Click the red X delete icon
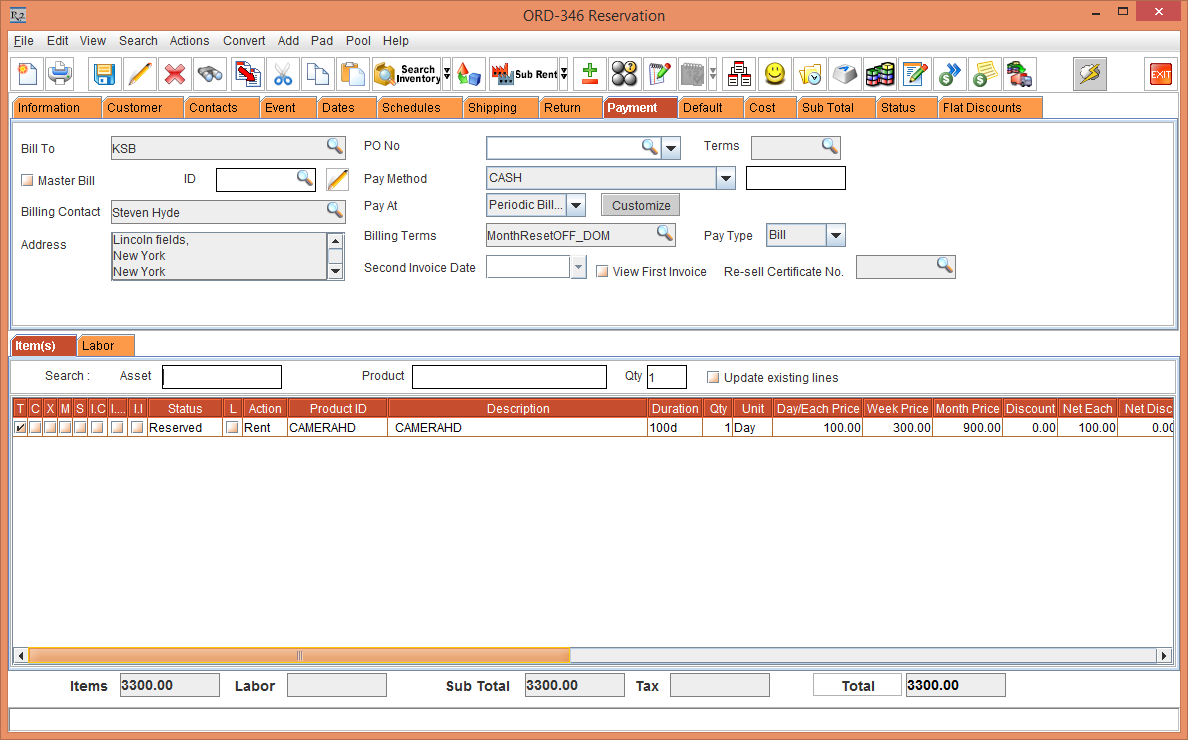The width and height of the screenshot is (1188, 740). 175,74
